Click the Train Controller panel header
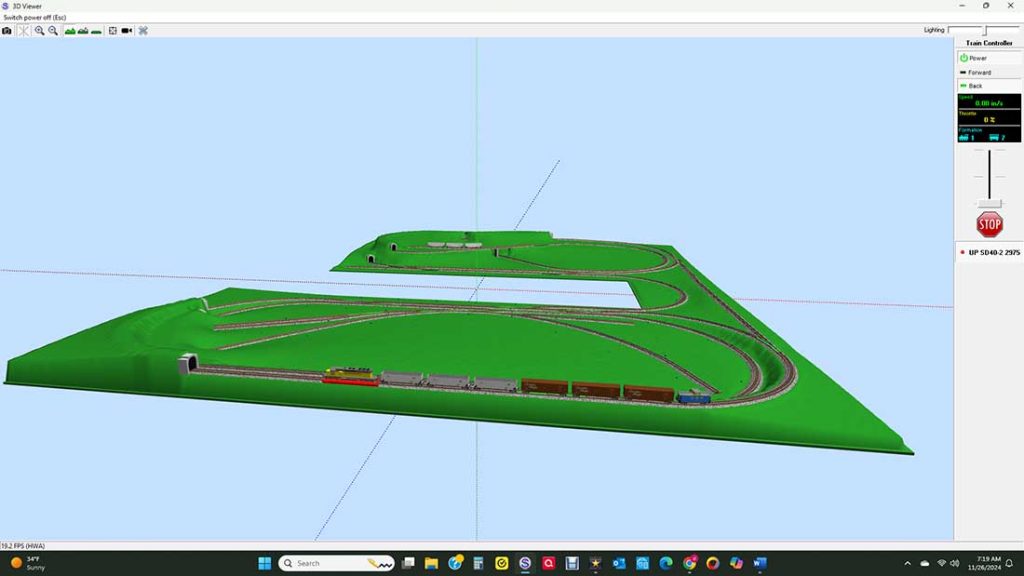 [x=988, y=43]
